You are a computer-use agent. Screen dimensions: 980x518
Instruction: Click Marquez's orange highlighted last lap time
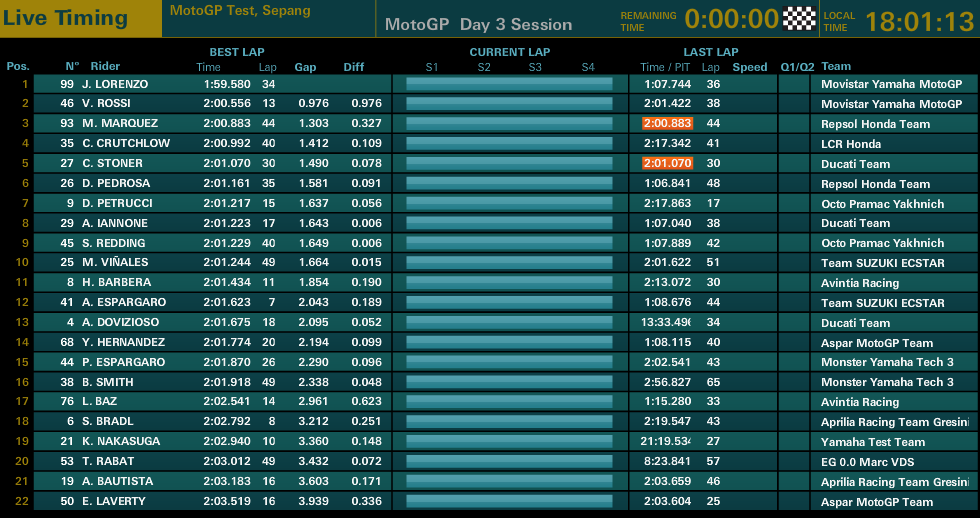(x=667, y=124)
